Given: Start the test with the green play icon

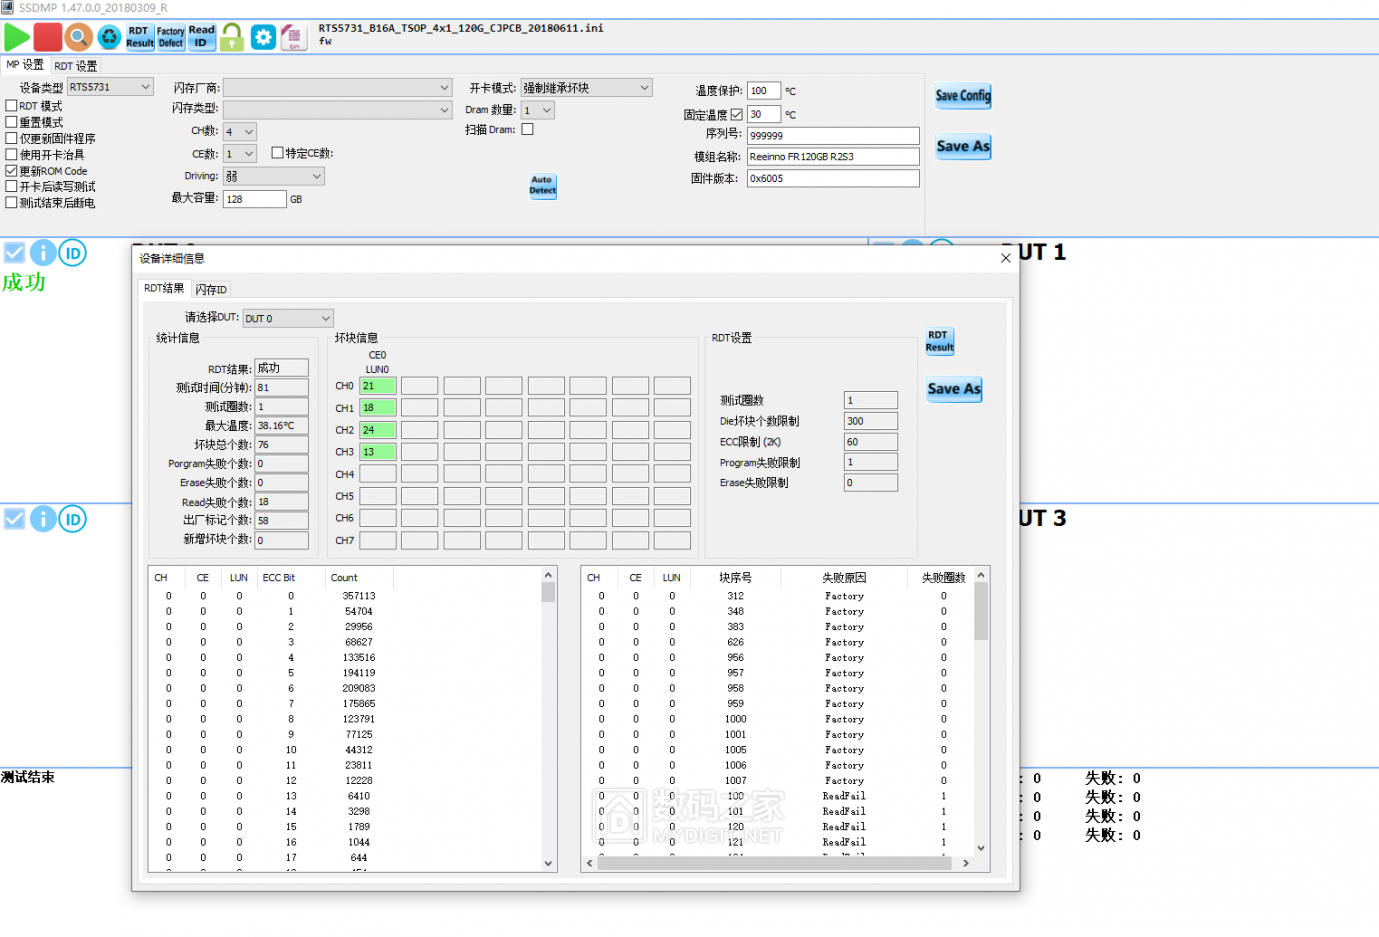Looking at the screenshot, I should (17, 37).
